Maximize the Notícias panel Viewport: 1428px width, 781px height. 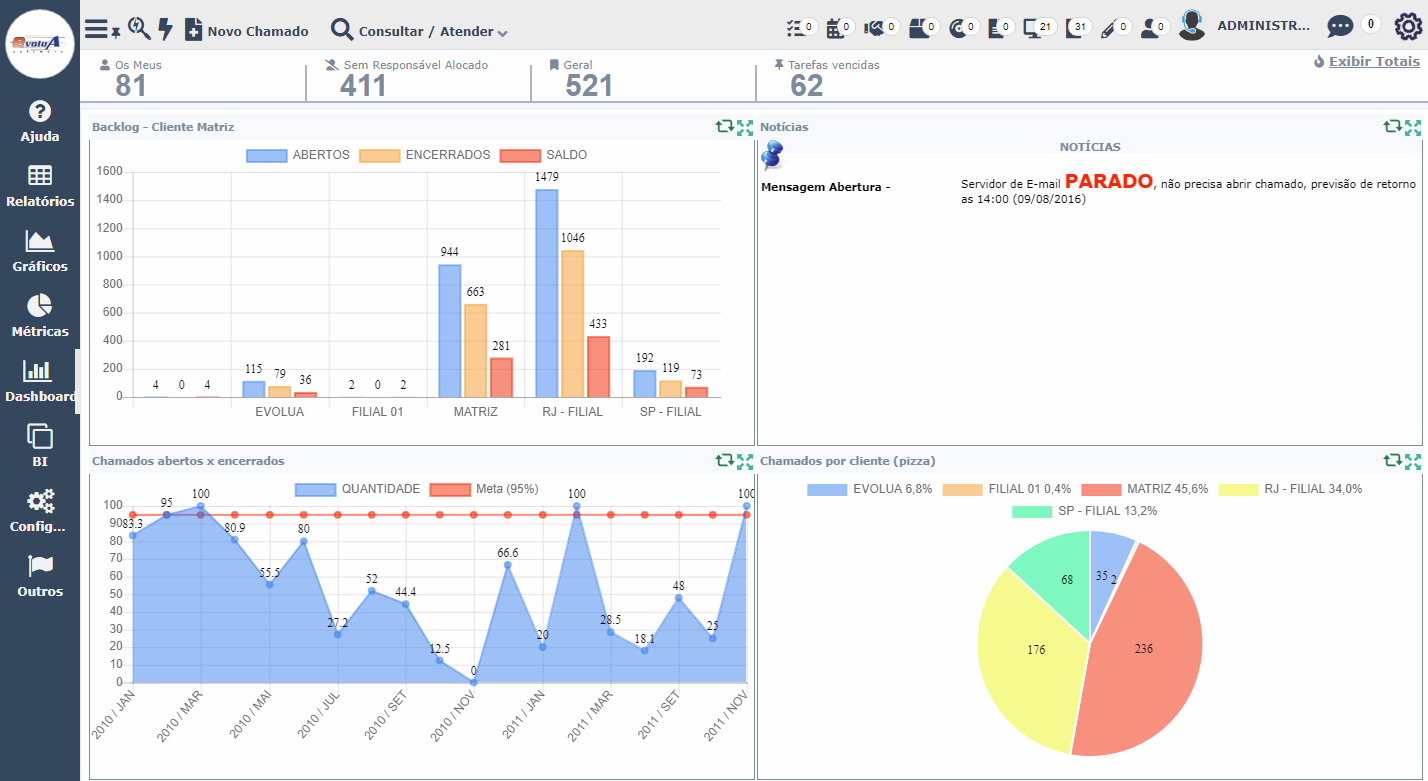coord(1412,127)
